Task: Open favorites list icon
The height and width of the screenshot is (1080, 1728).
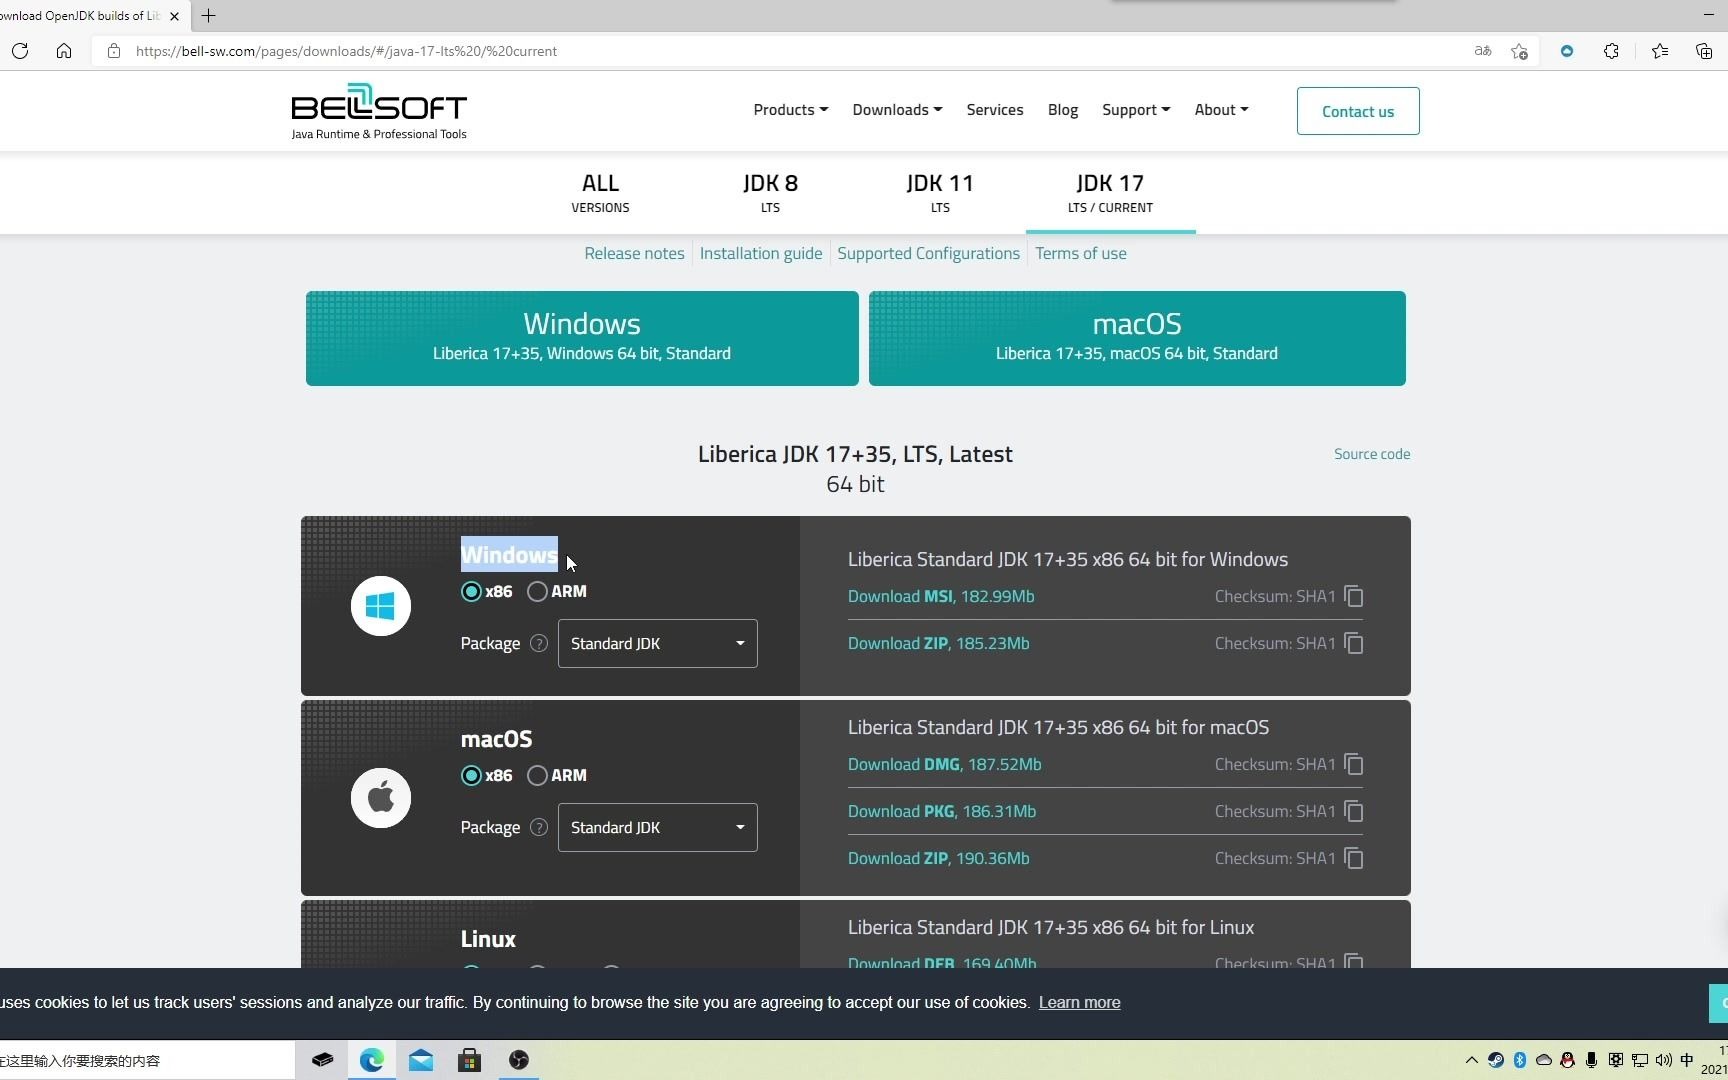Action: 1660,51
